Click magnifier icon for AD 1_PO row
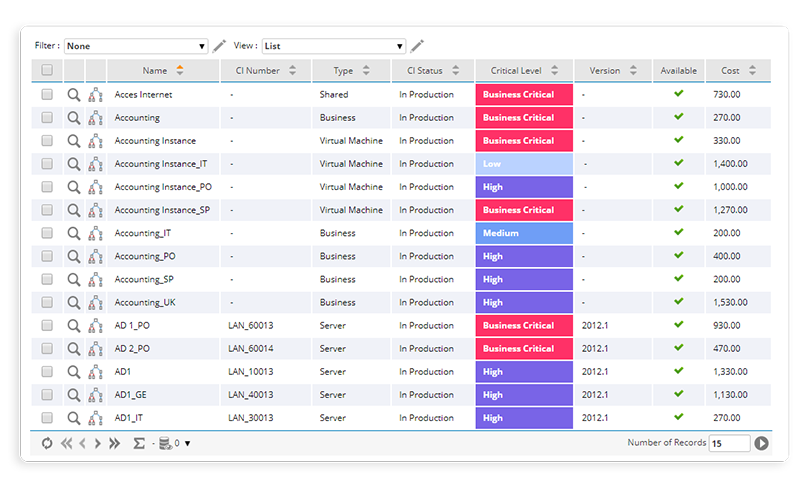Image resolution: width=800 pixels, height=490 pixels. (x=74, y=326)
